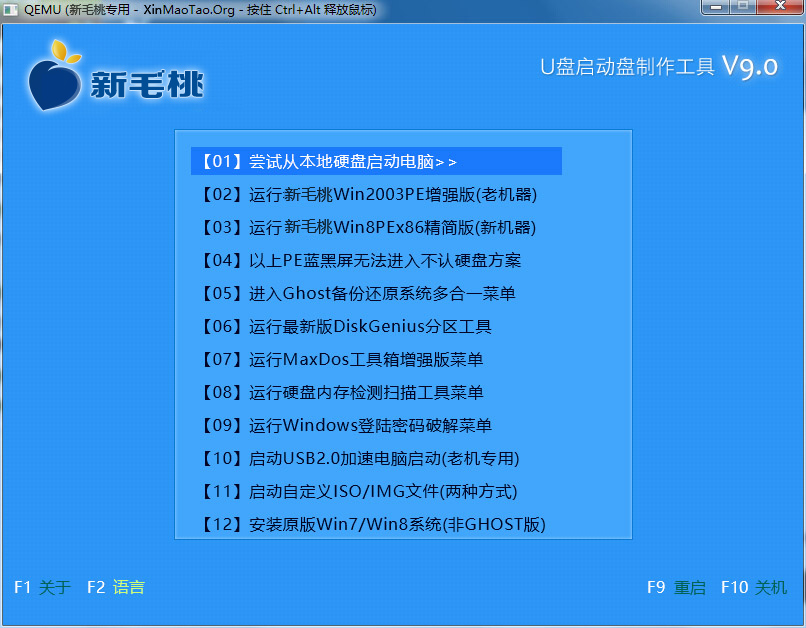Screen dimensions: 806x628
Task: Click F1 关于 link
Action: [x=43, y=587]
